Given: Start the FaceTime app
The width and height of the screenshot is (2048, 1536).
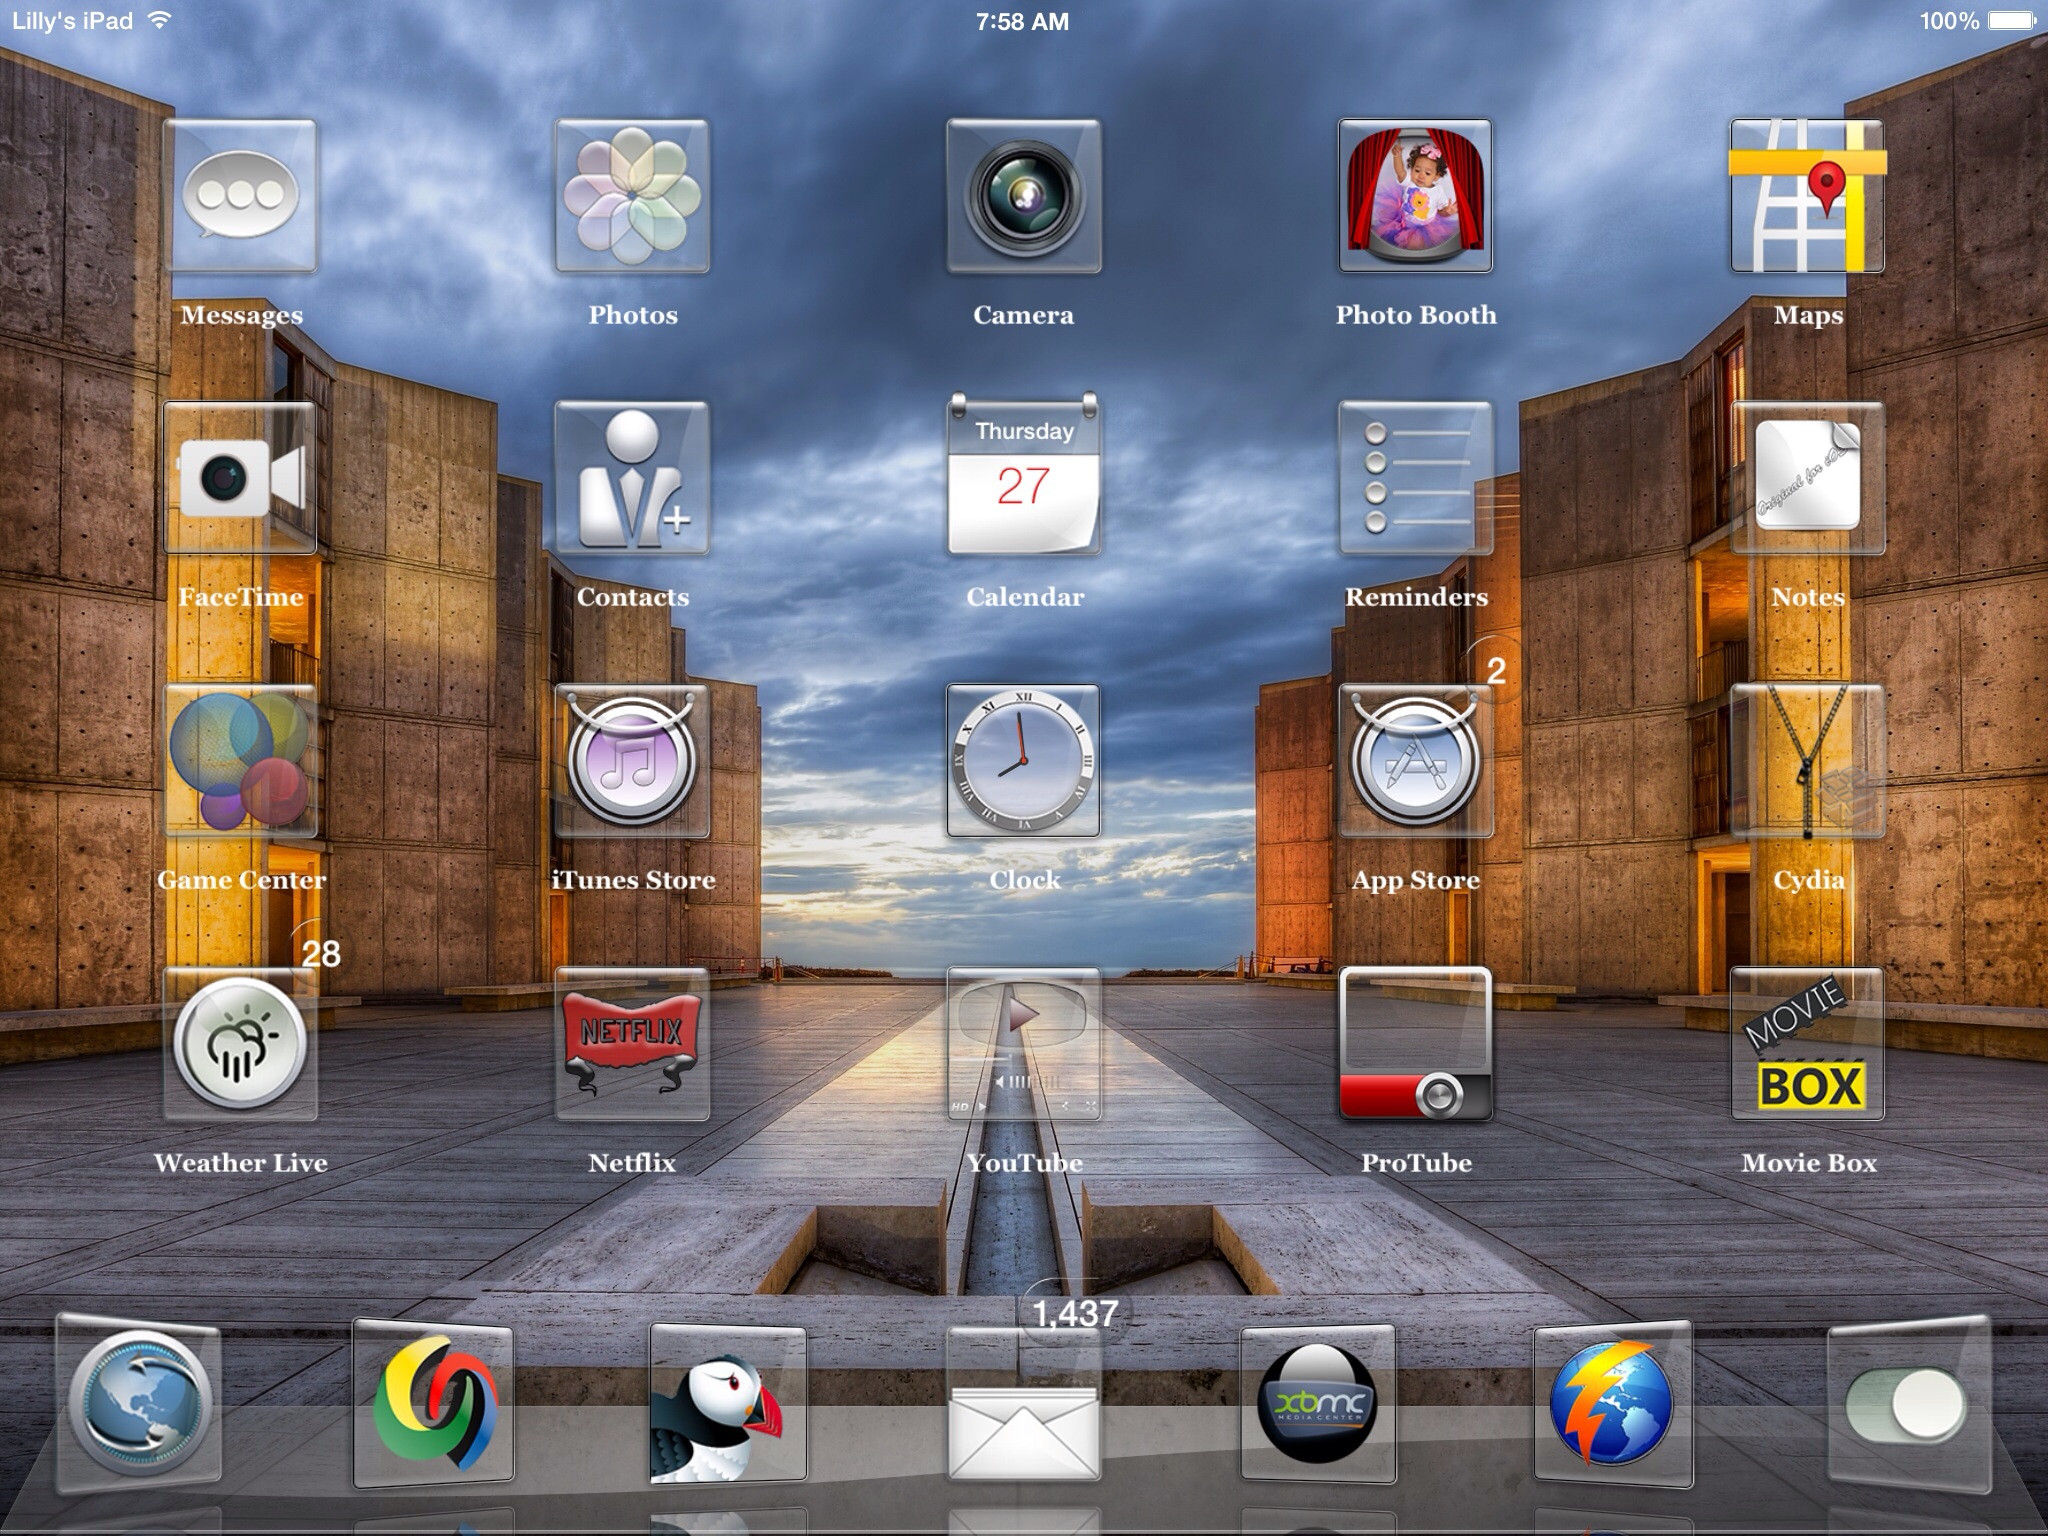Looking at the screenshot, I should [240, 478].
